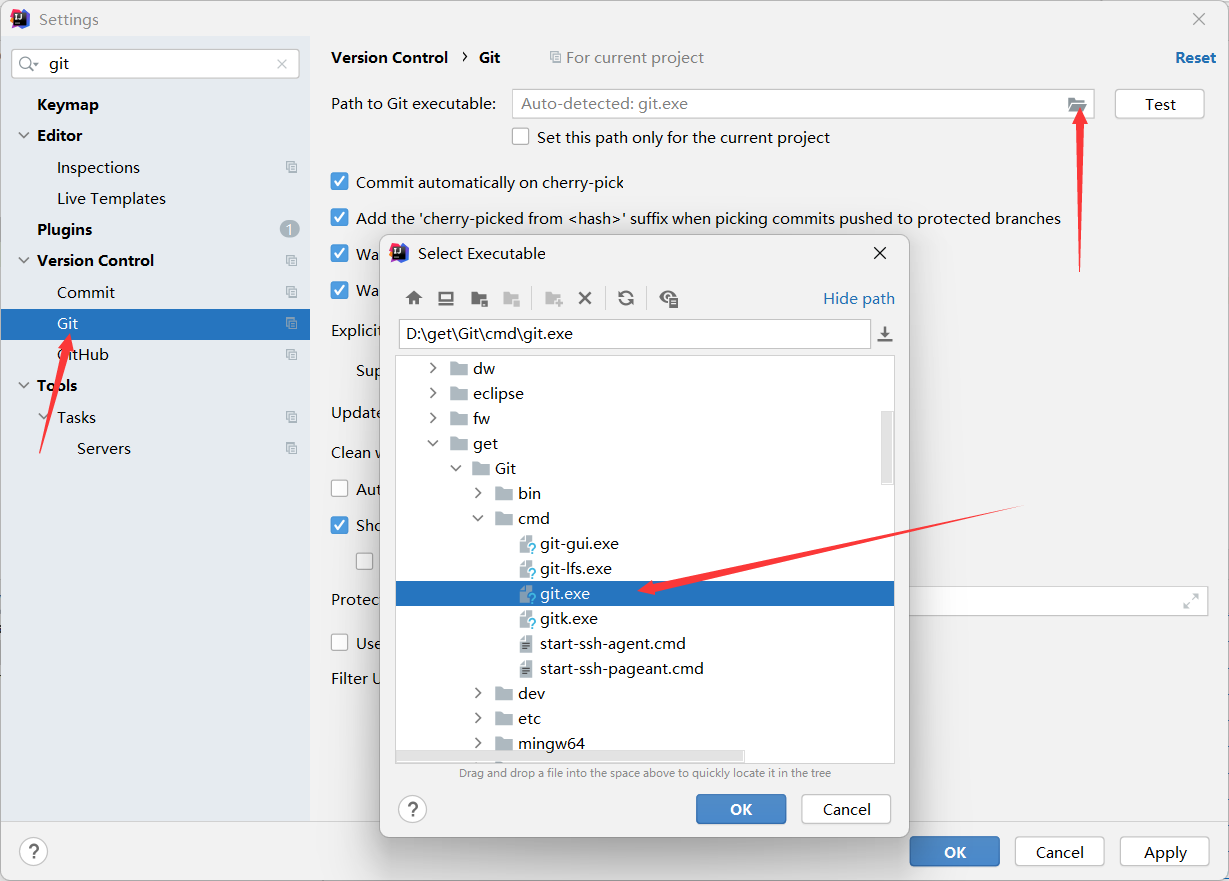Viewport: 1229px width, 881px height.
Task: Open Servers settings page
Action: click(x=104, y=448)
